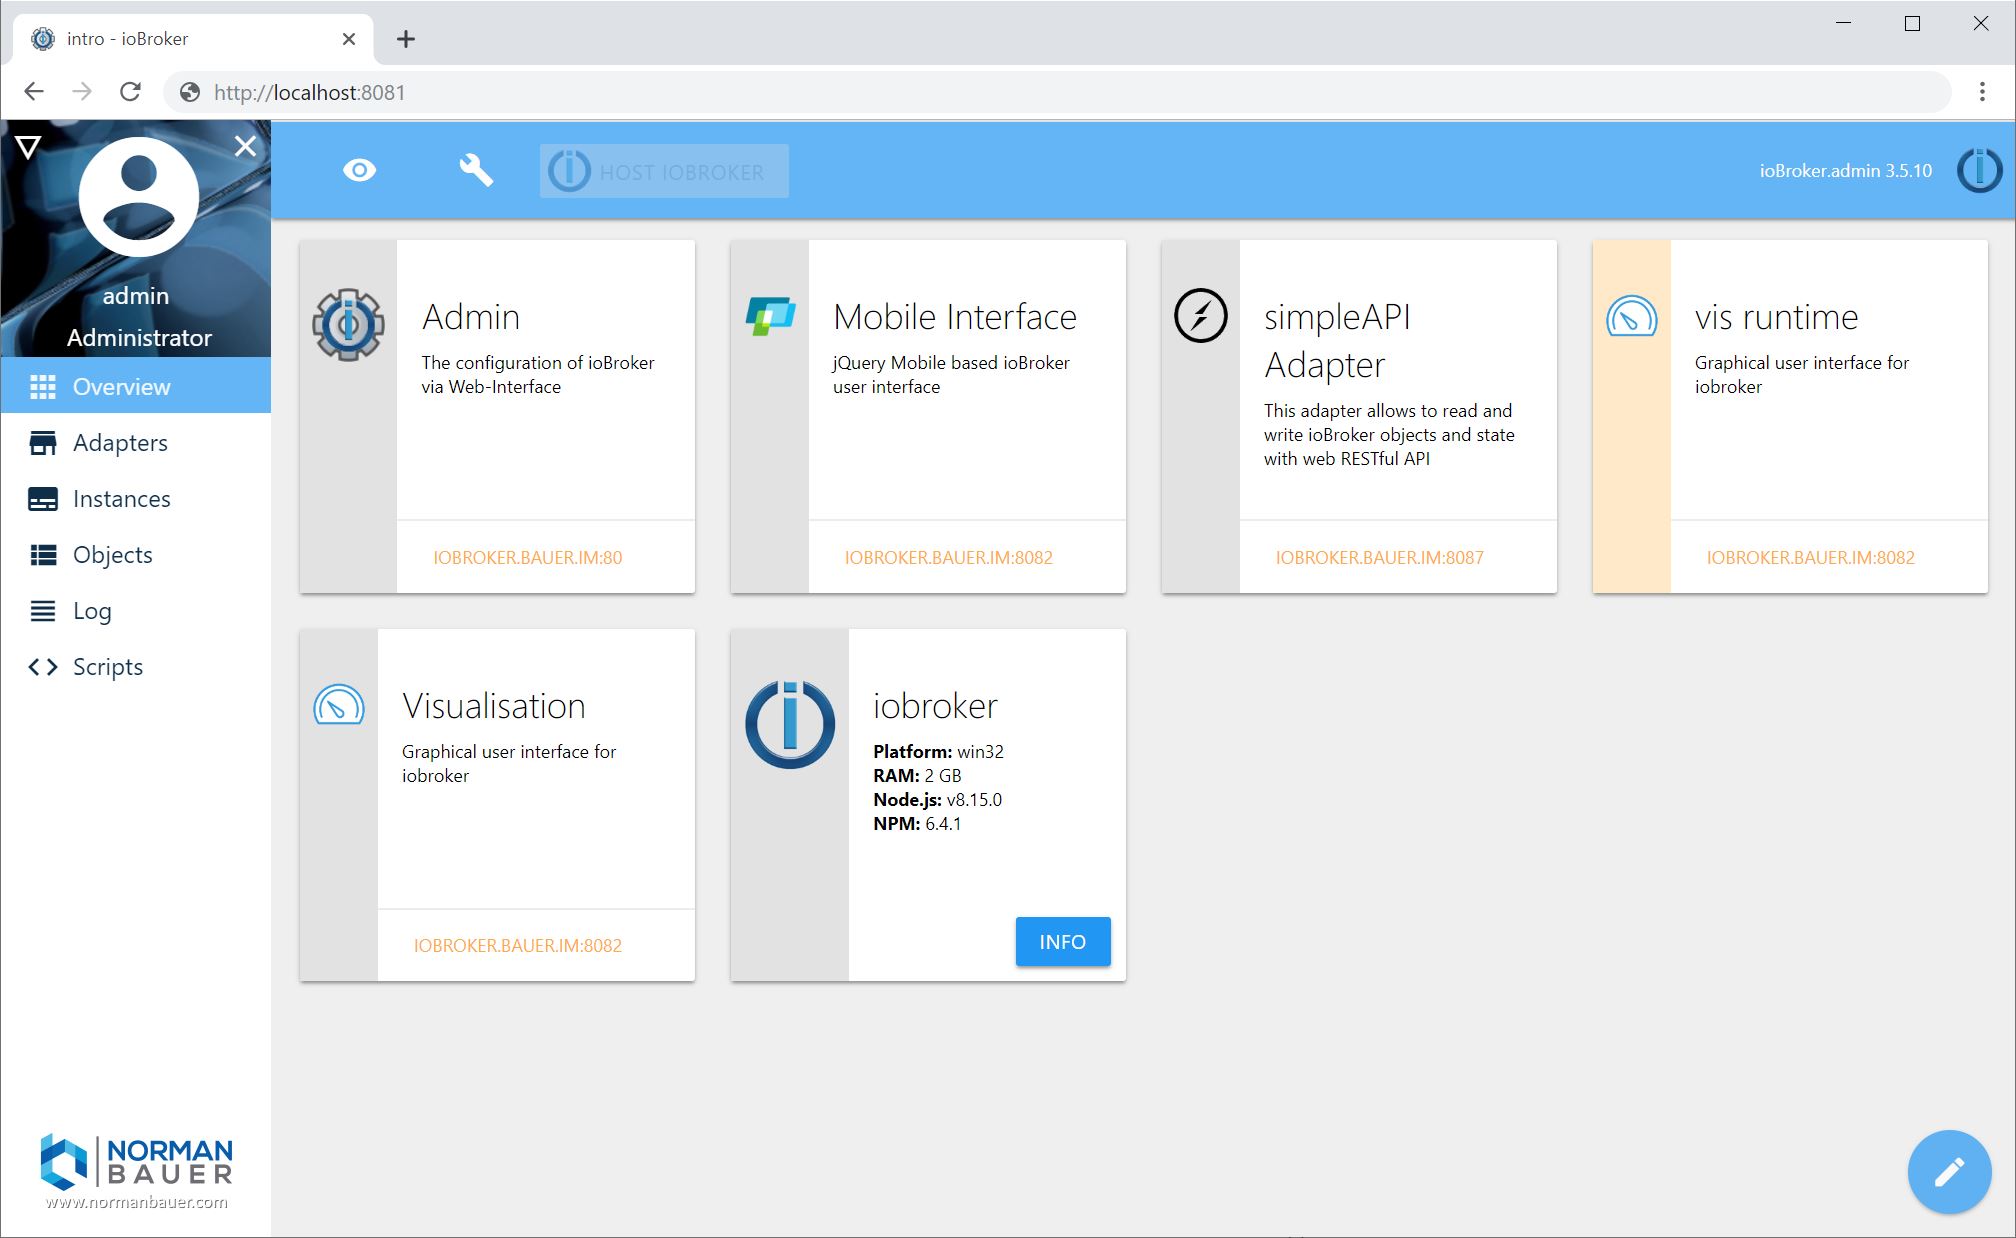Click the Admin card gear icon
The width and height of the screenshot is (2016, 1238).
[348, 324]
